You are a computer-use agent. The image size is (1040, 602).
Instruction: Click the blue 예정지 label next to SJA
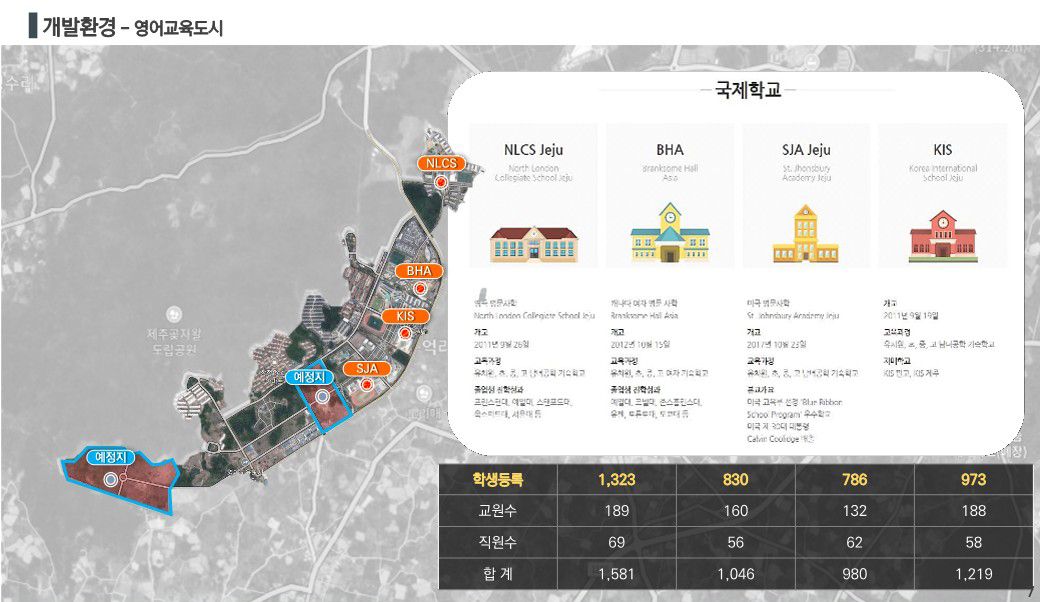[x=309, y=377]
